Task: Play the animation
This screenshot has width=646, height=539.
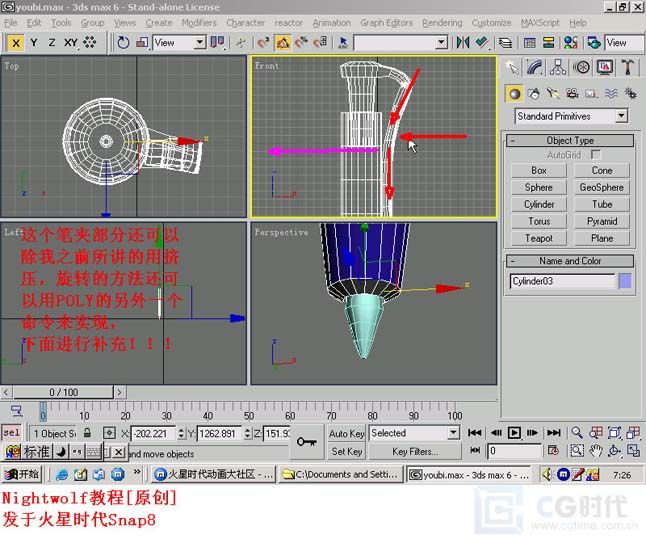Action: 514,433
